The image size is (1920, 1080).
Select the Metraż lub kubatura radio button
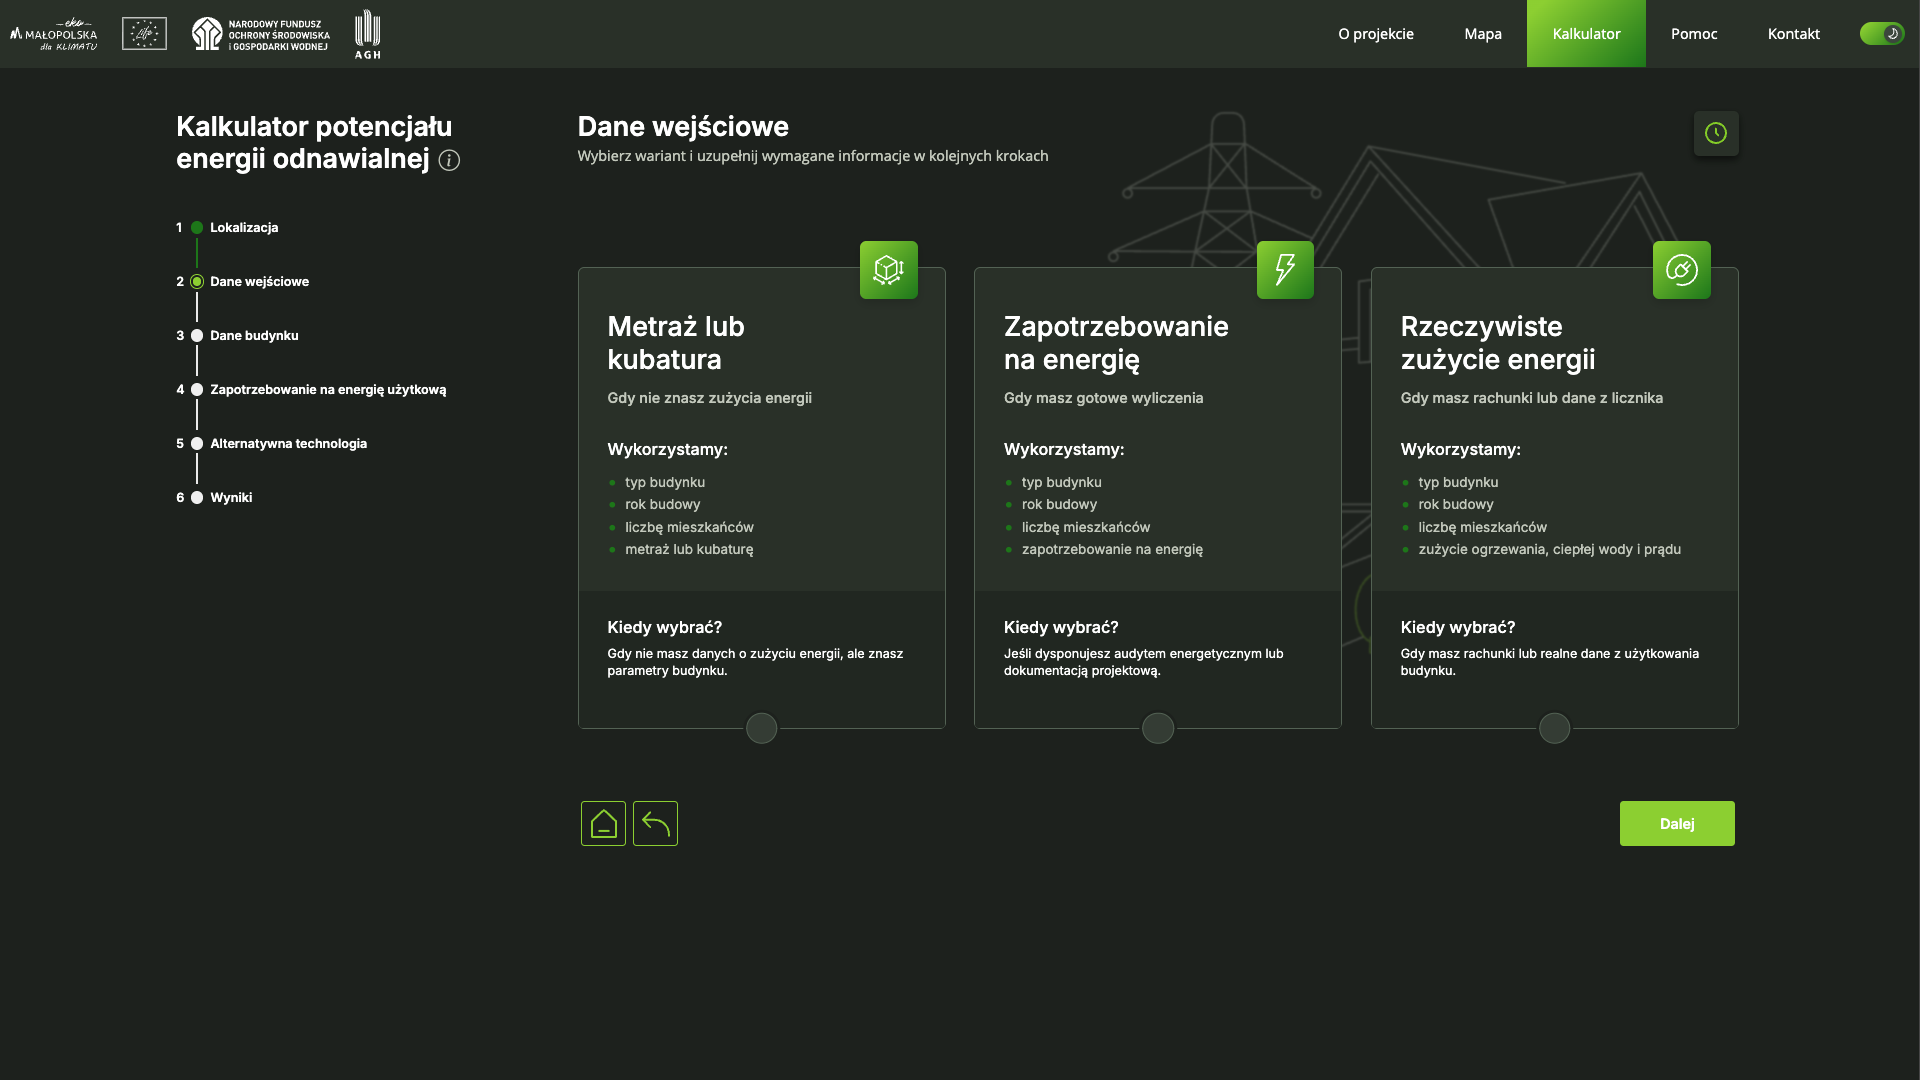[762, 728]
